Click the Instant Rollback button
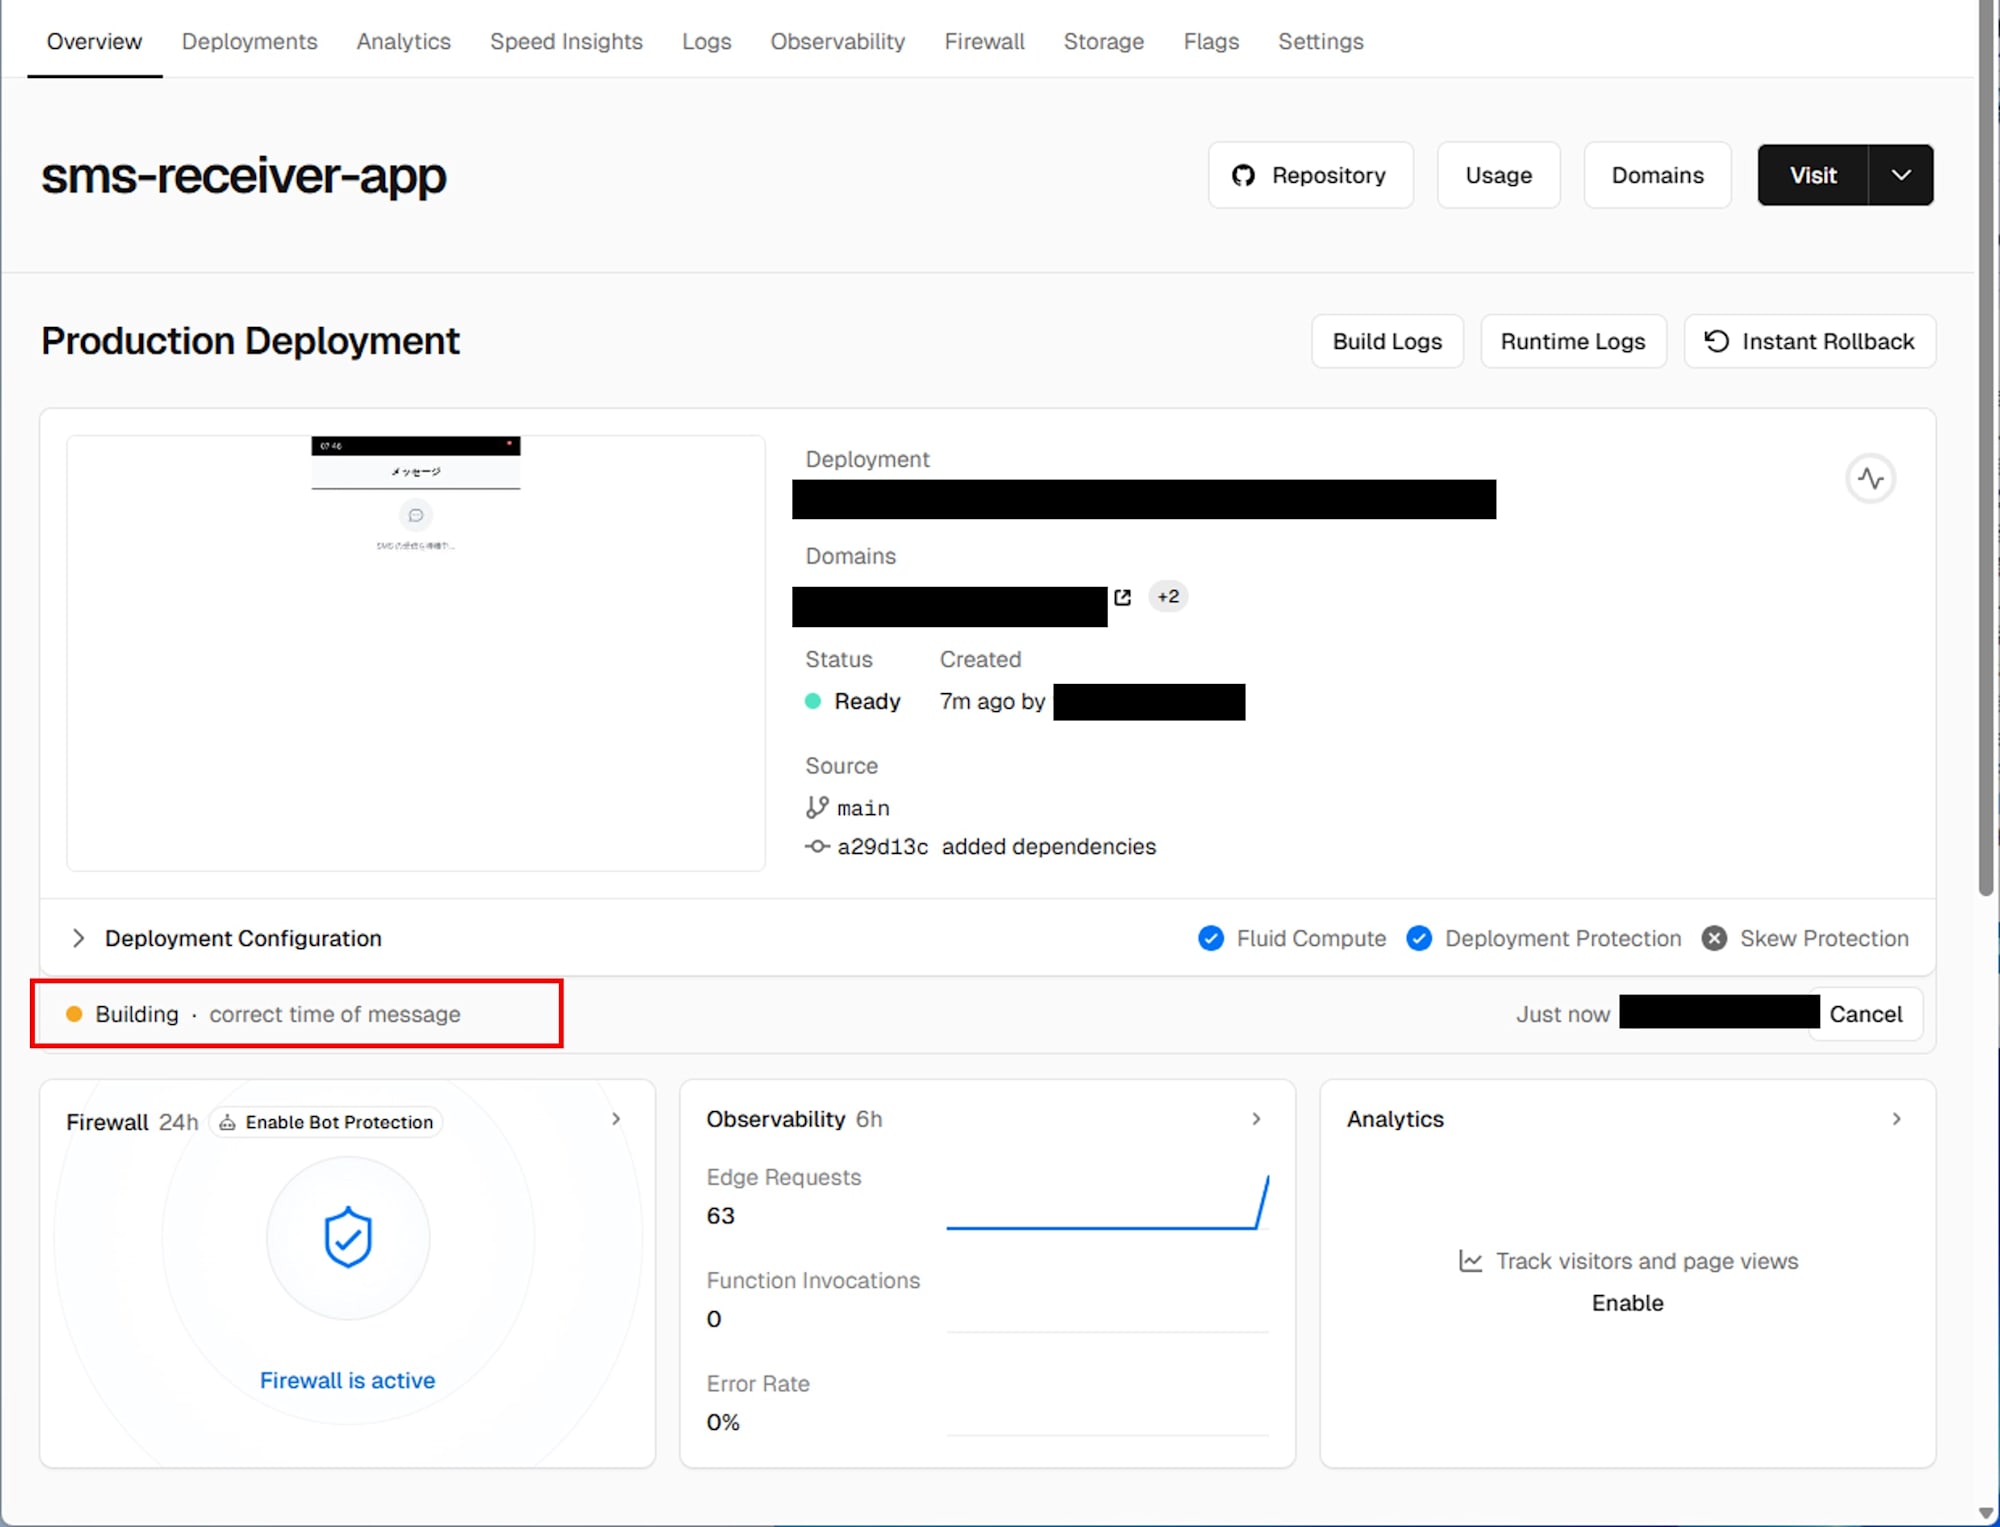The image size is (2000, 1527). [x=1810, y=341]
